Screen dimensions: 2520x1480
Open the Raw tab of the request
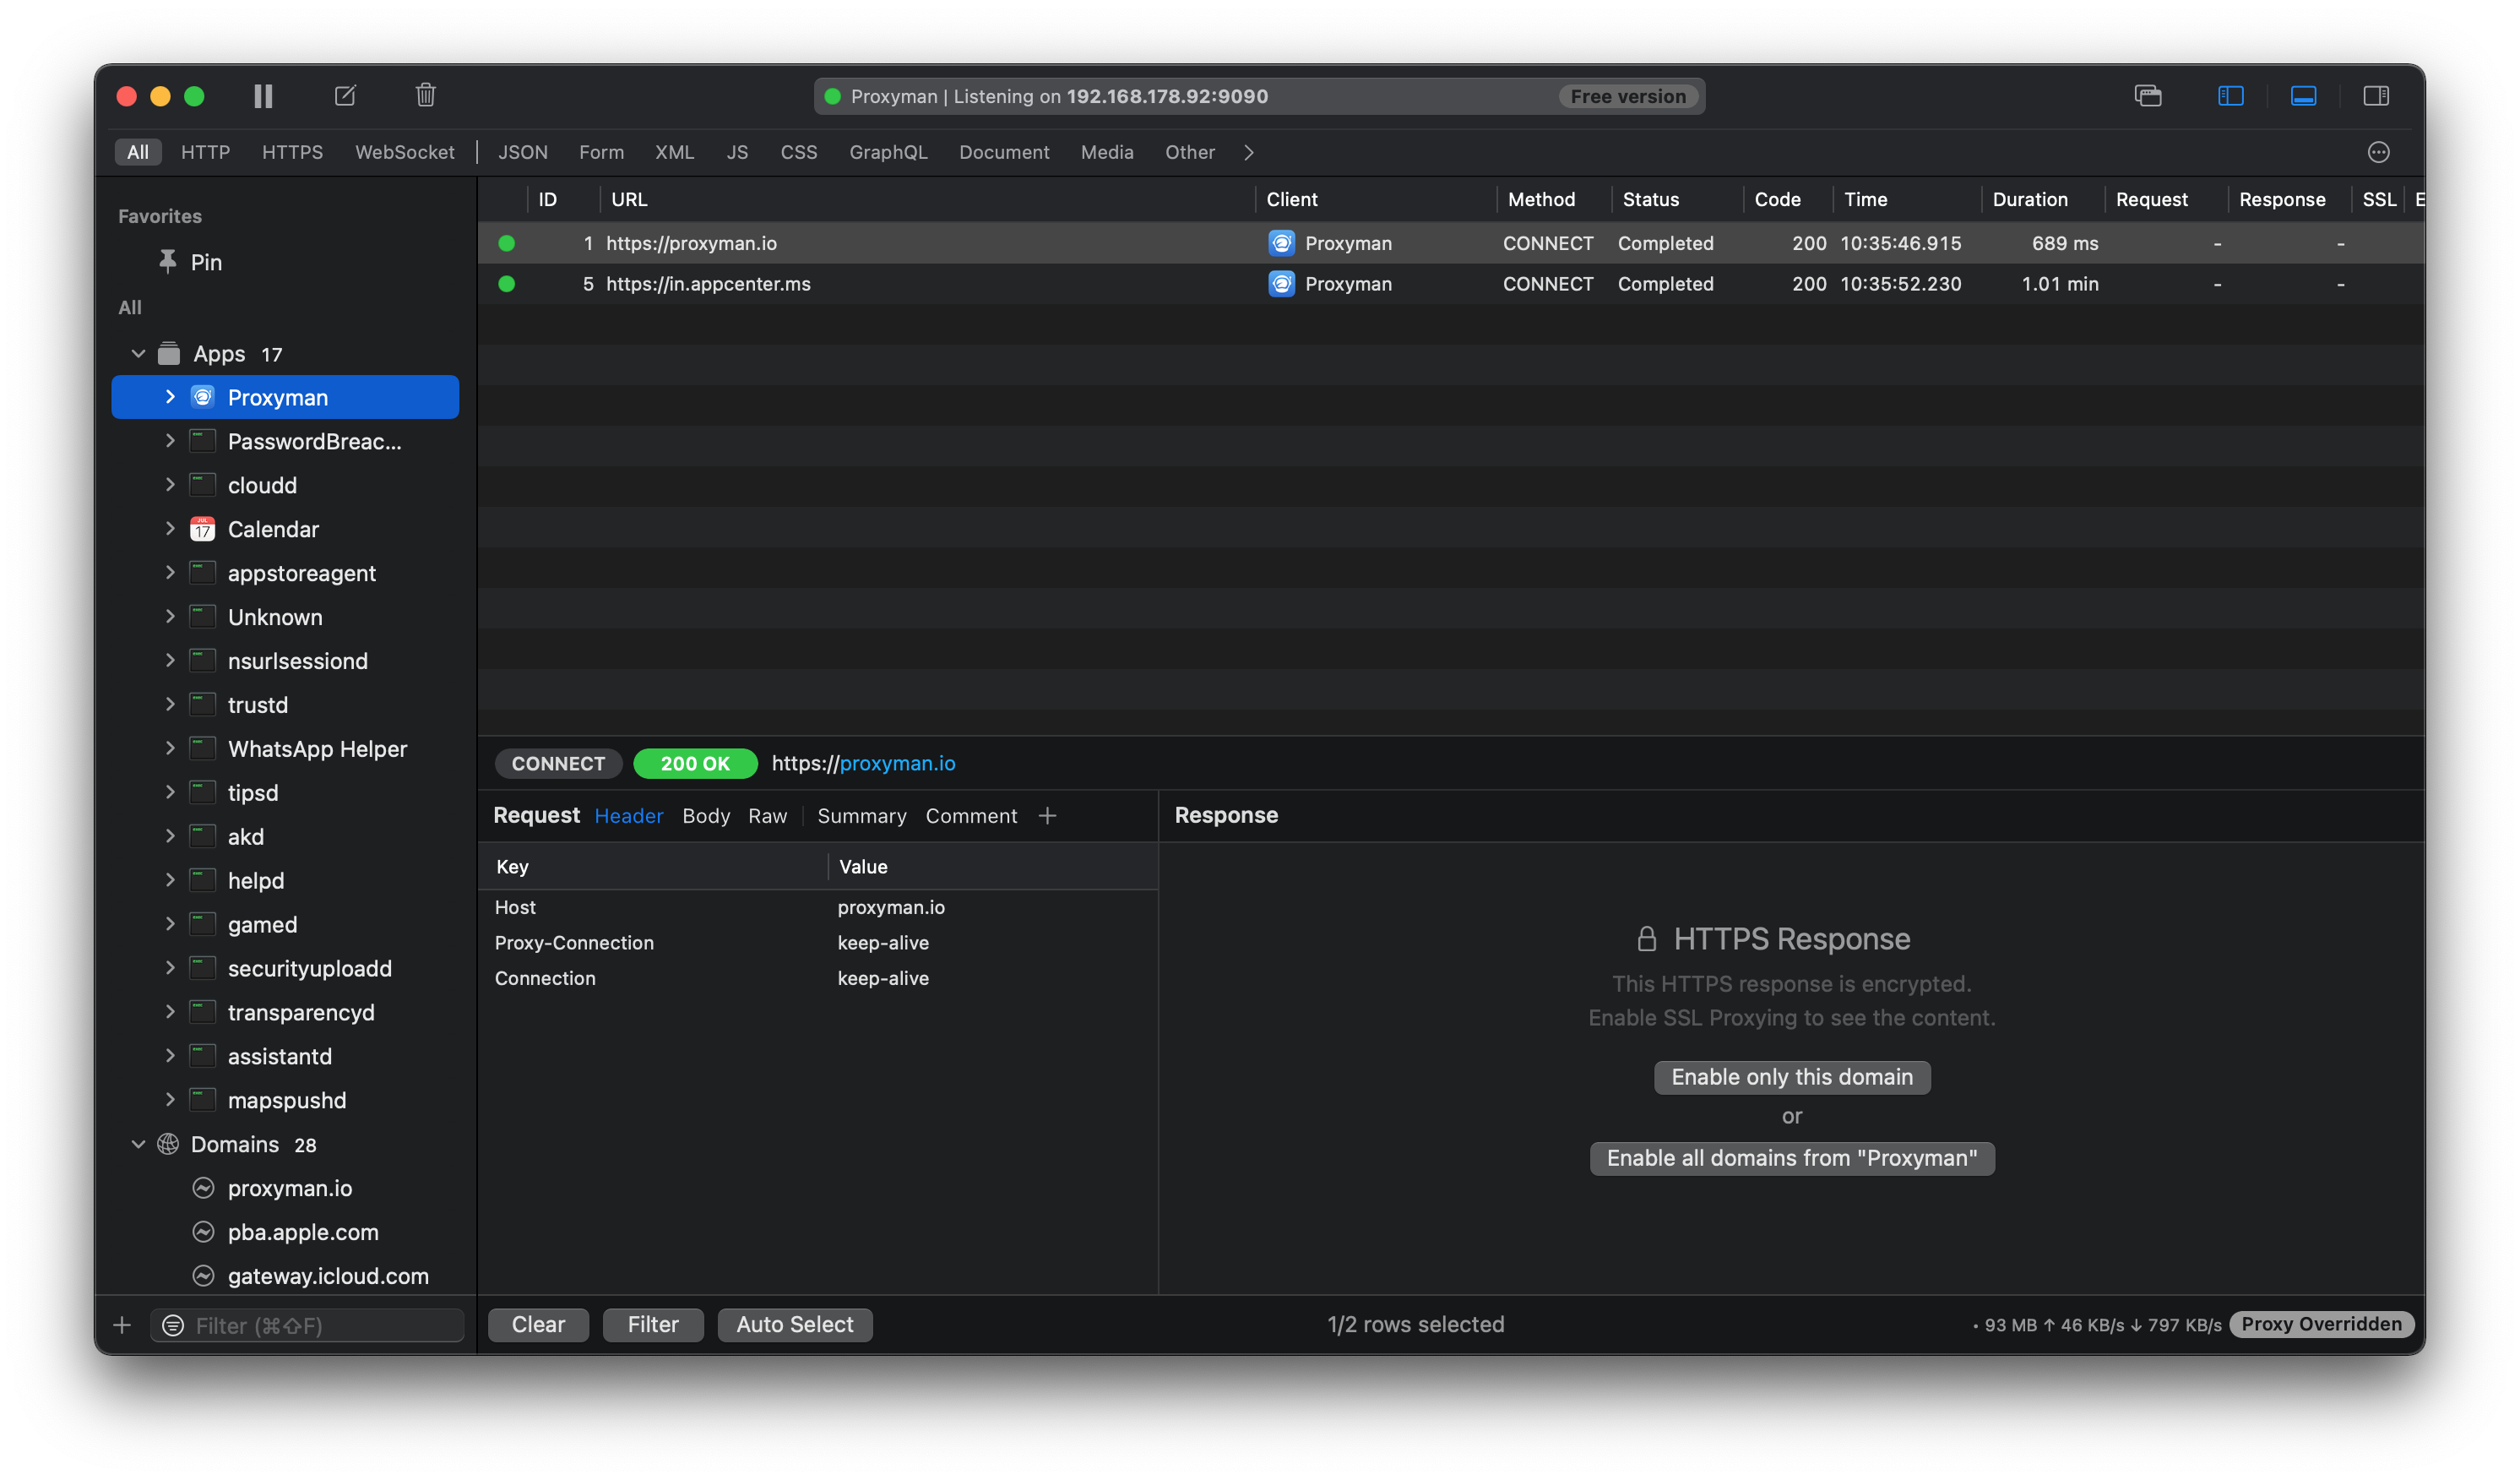pyautogui.click(x=767, y=816)
